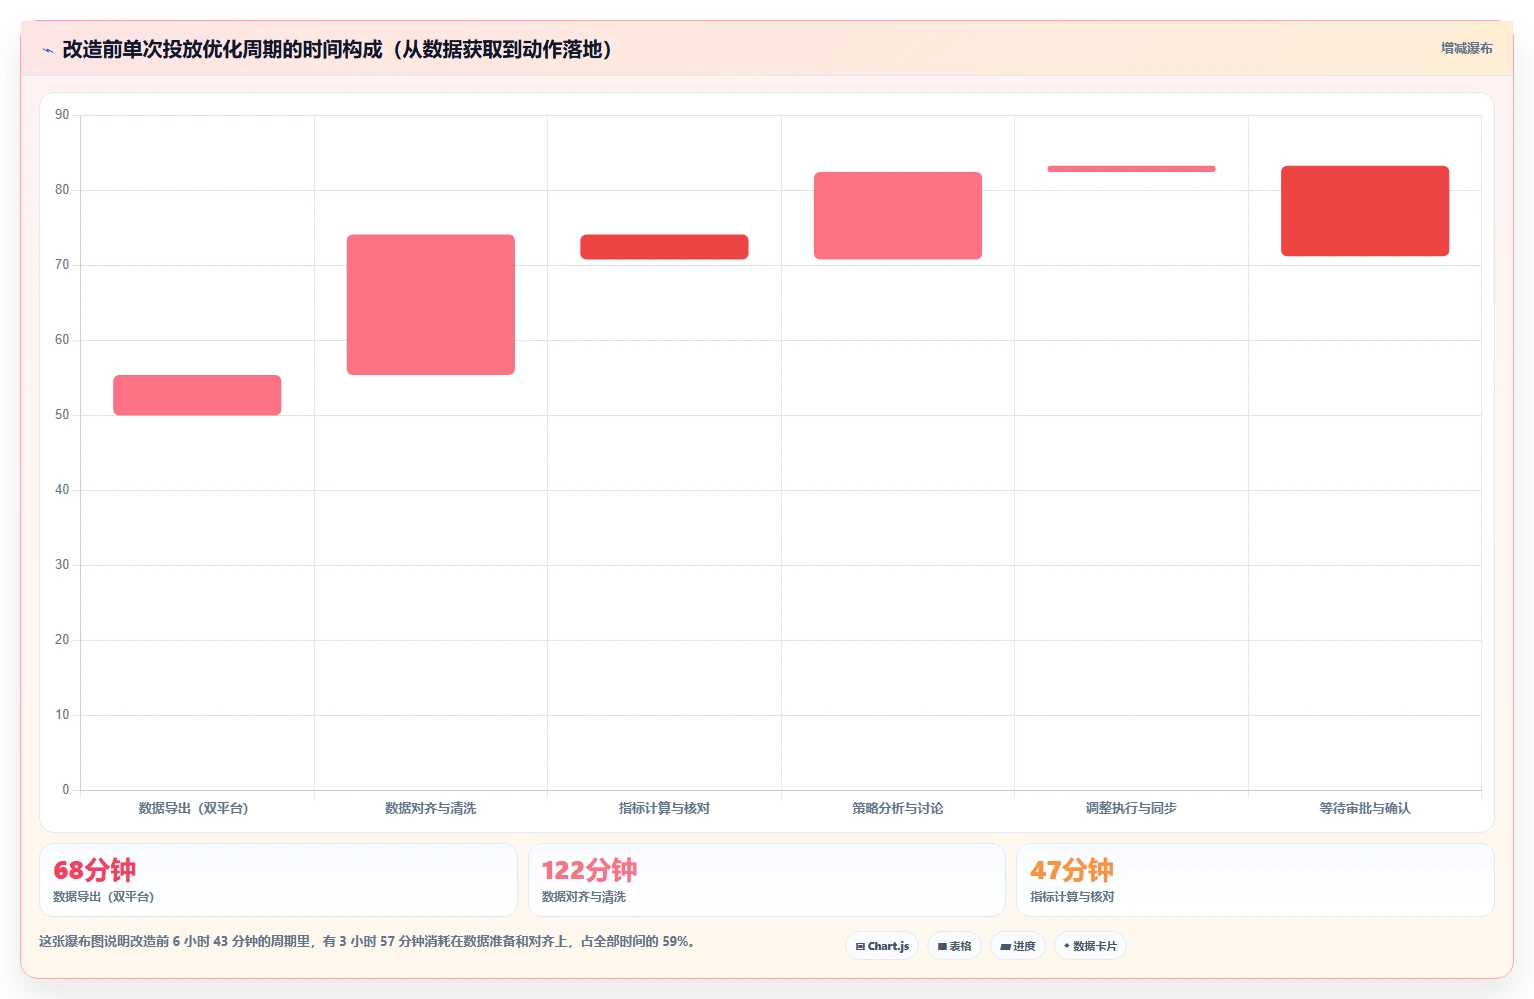Click the 数据对齐与清洗 caption under 122分钟
1534x999 pixels.
[584, 897]
